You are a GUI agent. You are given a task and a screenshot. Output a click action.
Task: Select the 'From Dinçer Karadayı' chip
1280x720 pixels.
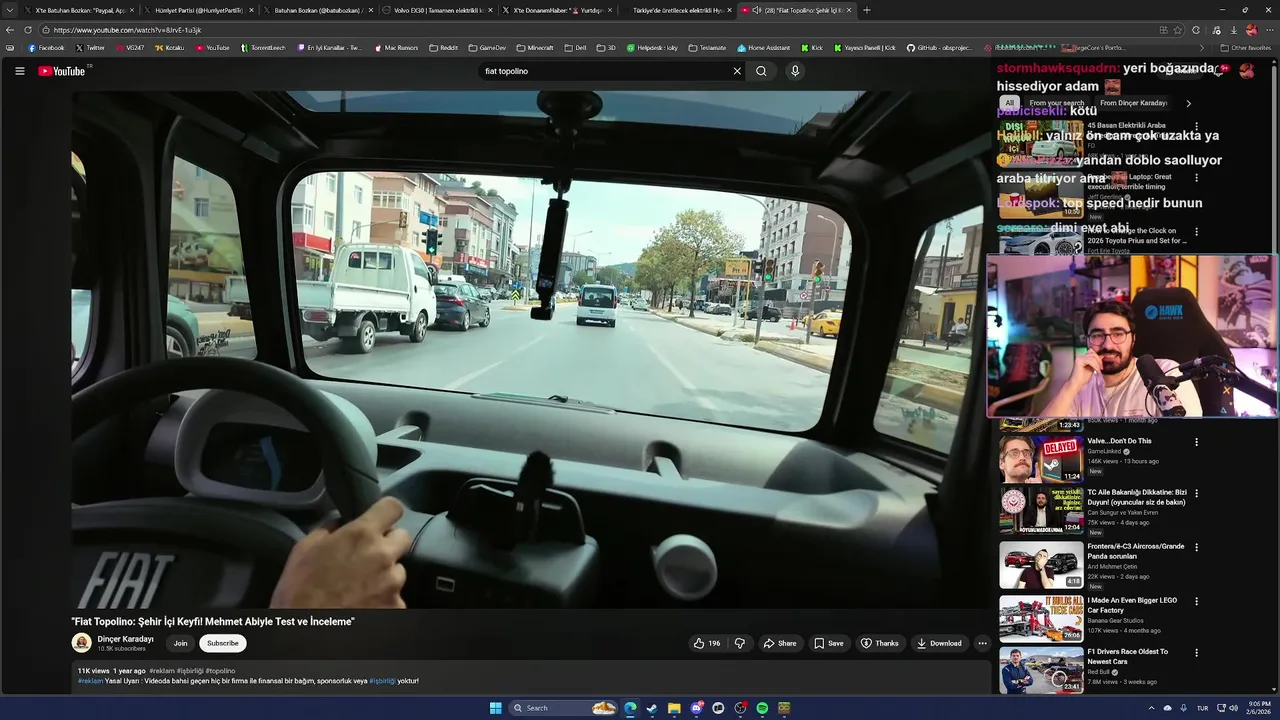click(1133, 103)
